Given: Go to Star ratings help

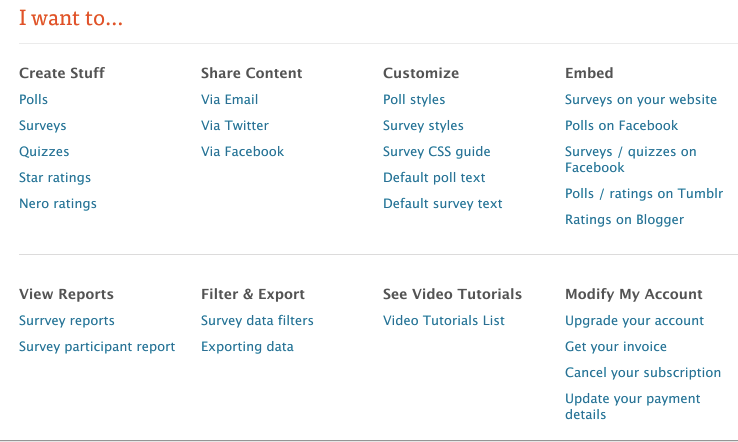Looking at the screenshot, I should pyautogui.click(x=55, y=177).
